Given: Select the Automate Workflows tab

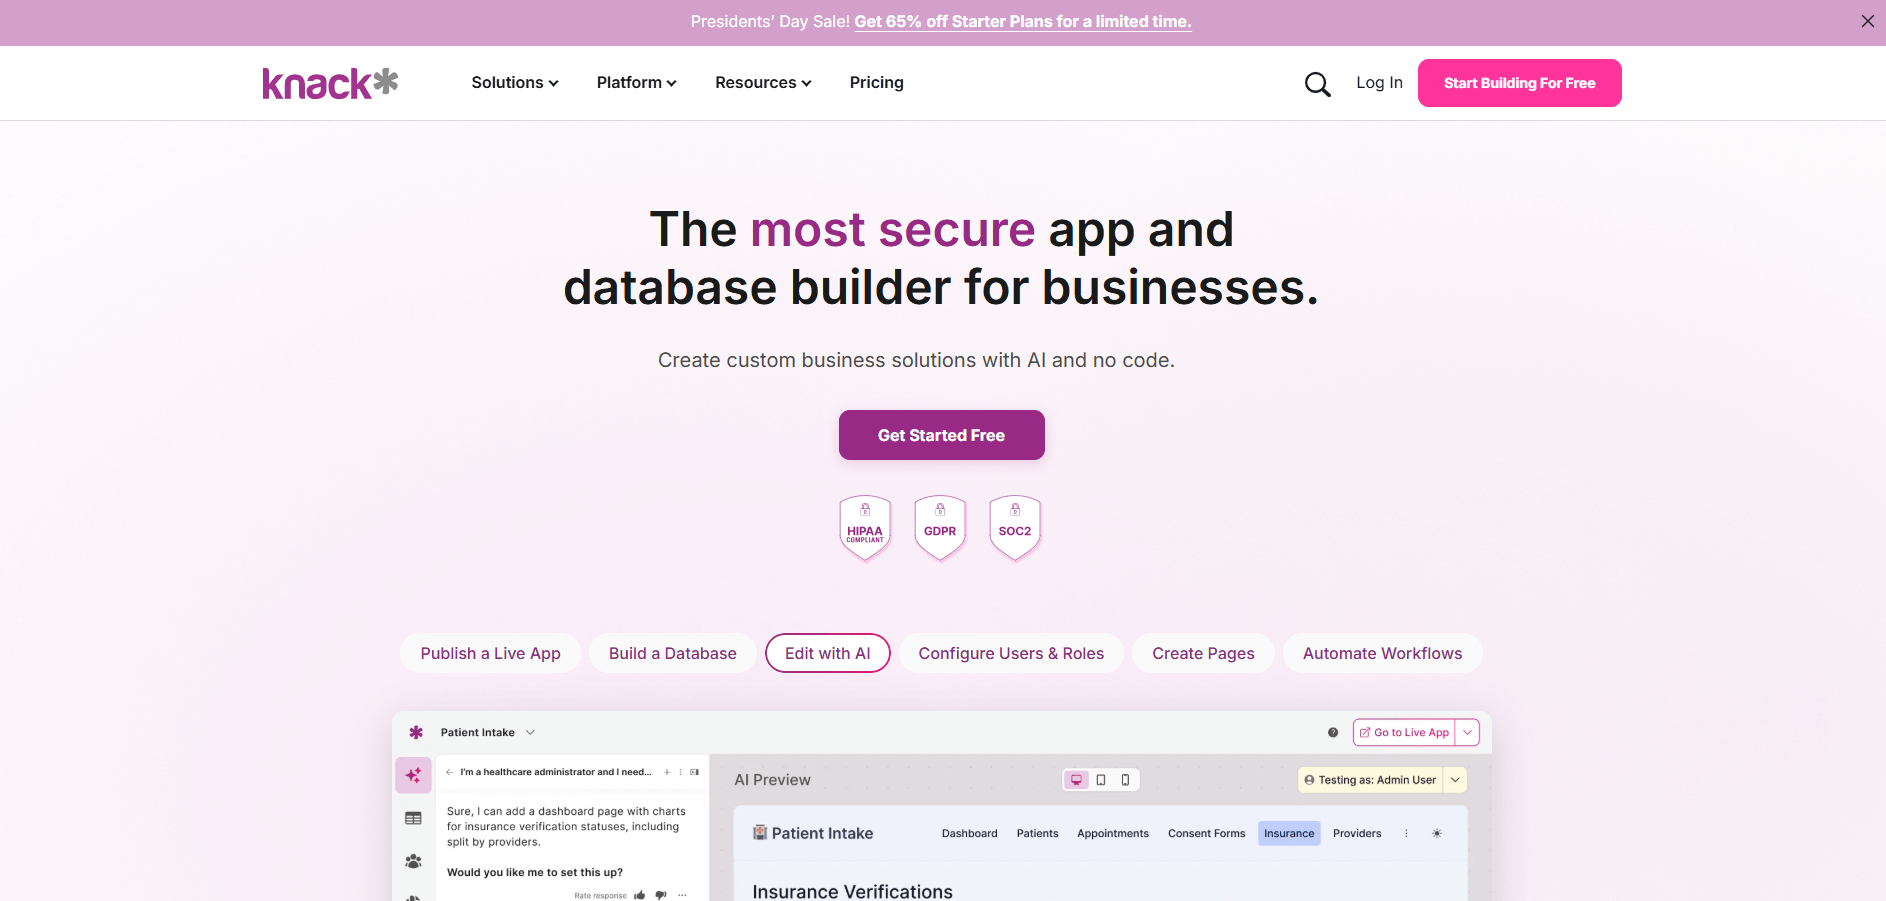Looking at the screenshot, I should point(1382,653).
